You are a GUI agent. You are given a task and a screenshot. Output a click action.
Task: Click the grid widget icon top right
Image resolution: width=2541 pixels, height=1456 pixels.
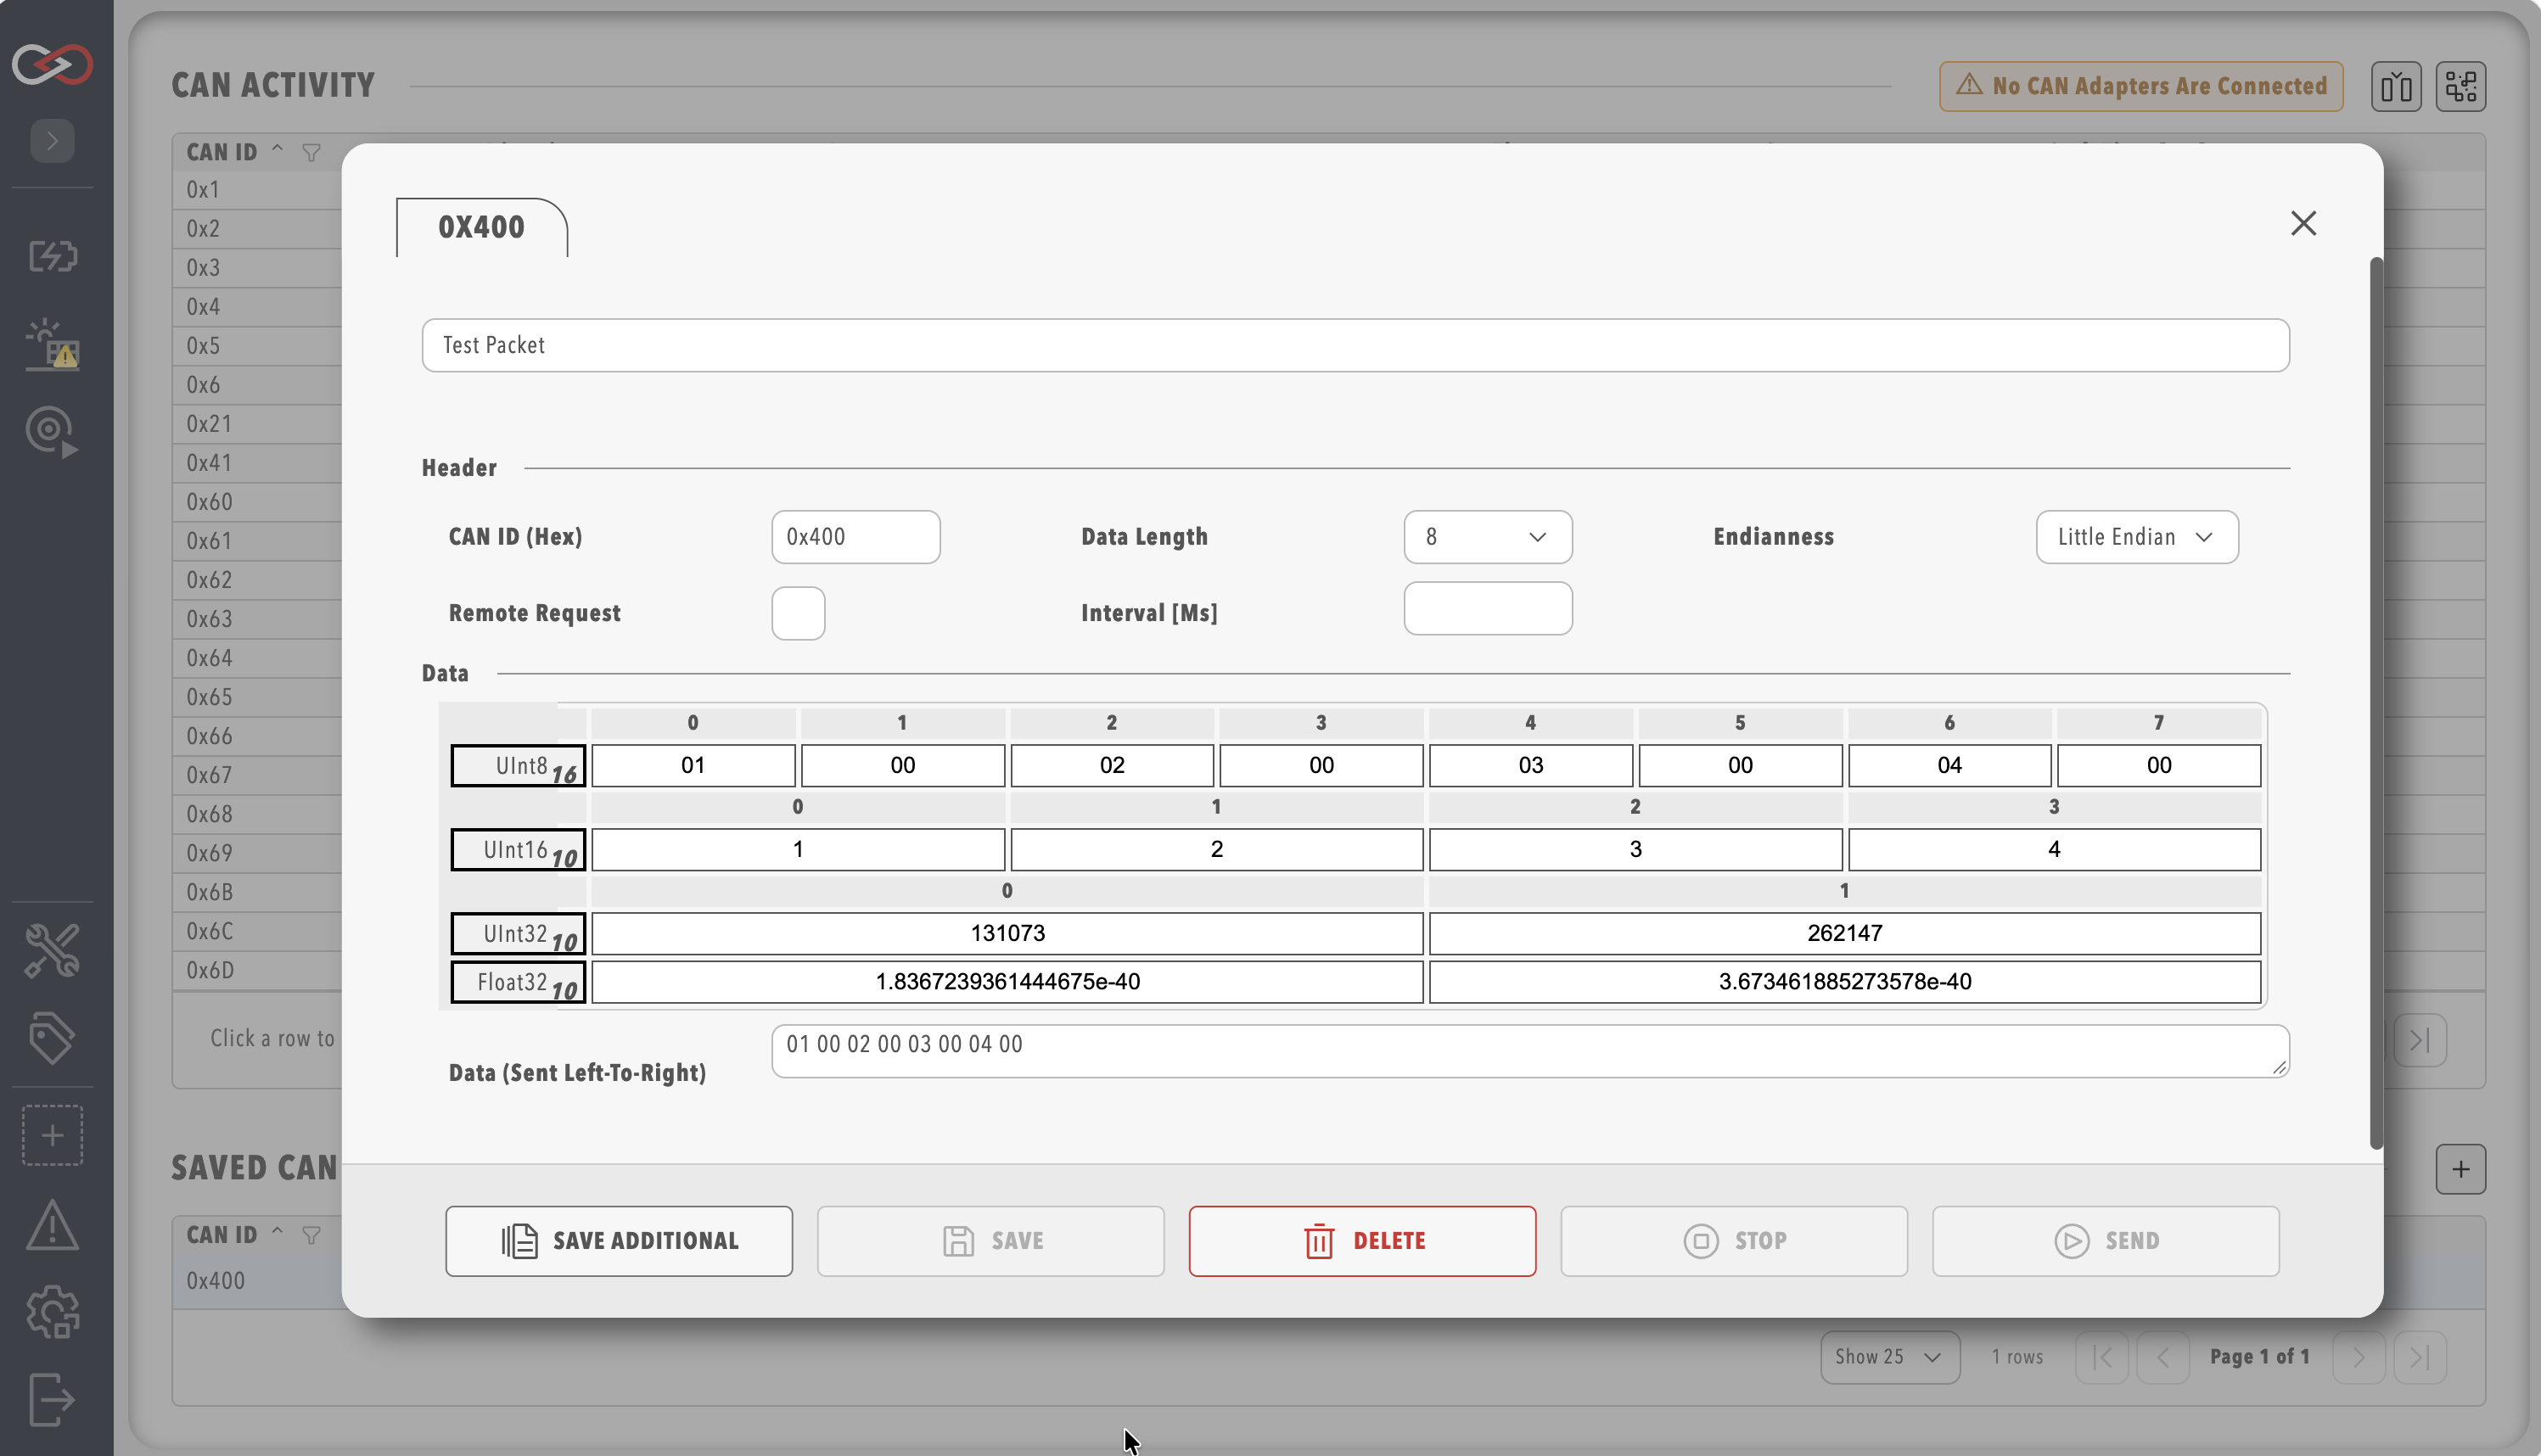point(2461,86)
